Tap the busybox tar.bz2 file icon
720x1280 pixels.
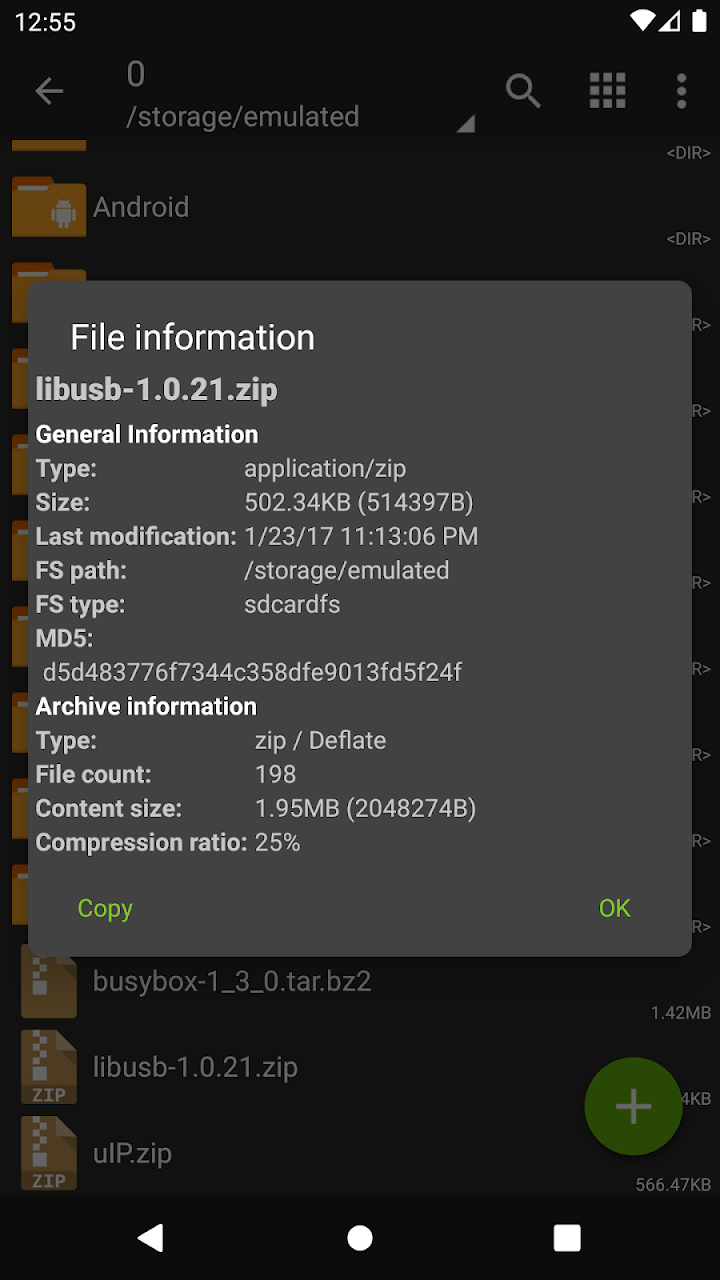pos(49,982)
